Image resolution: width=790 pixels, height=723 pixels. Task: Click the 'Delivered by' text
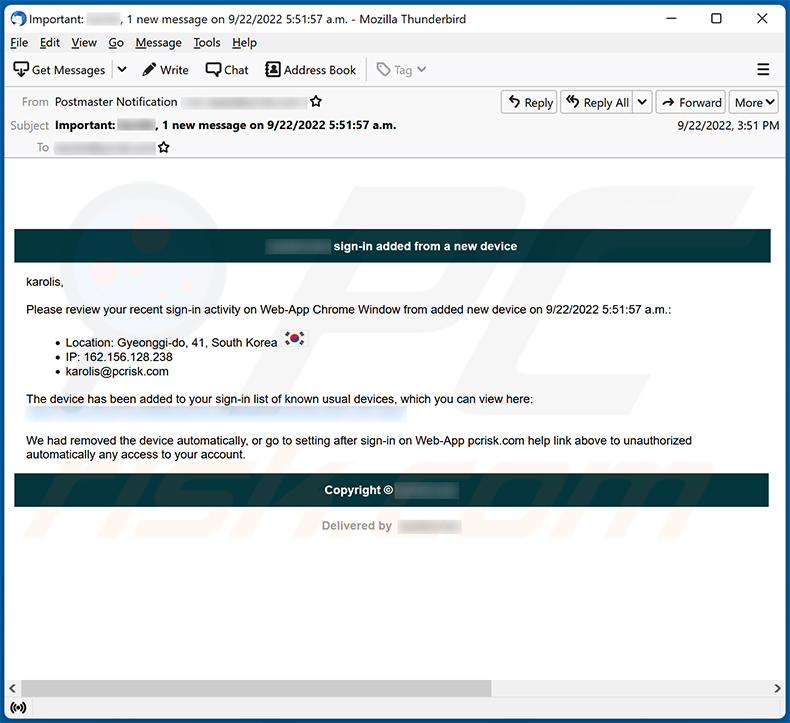357,526
